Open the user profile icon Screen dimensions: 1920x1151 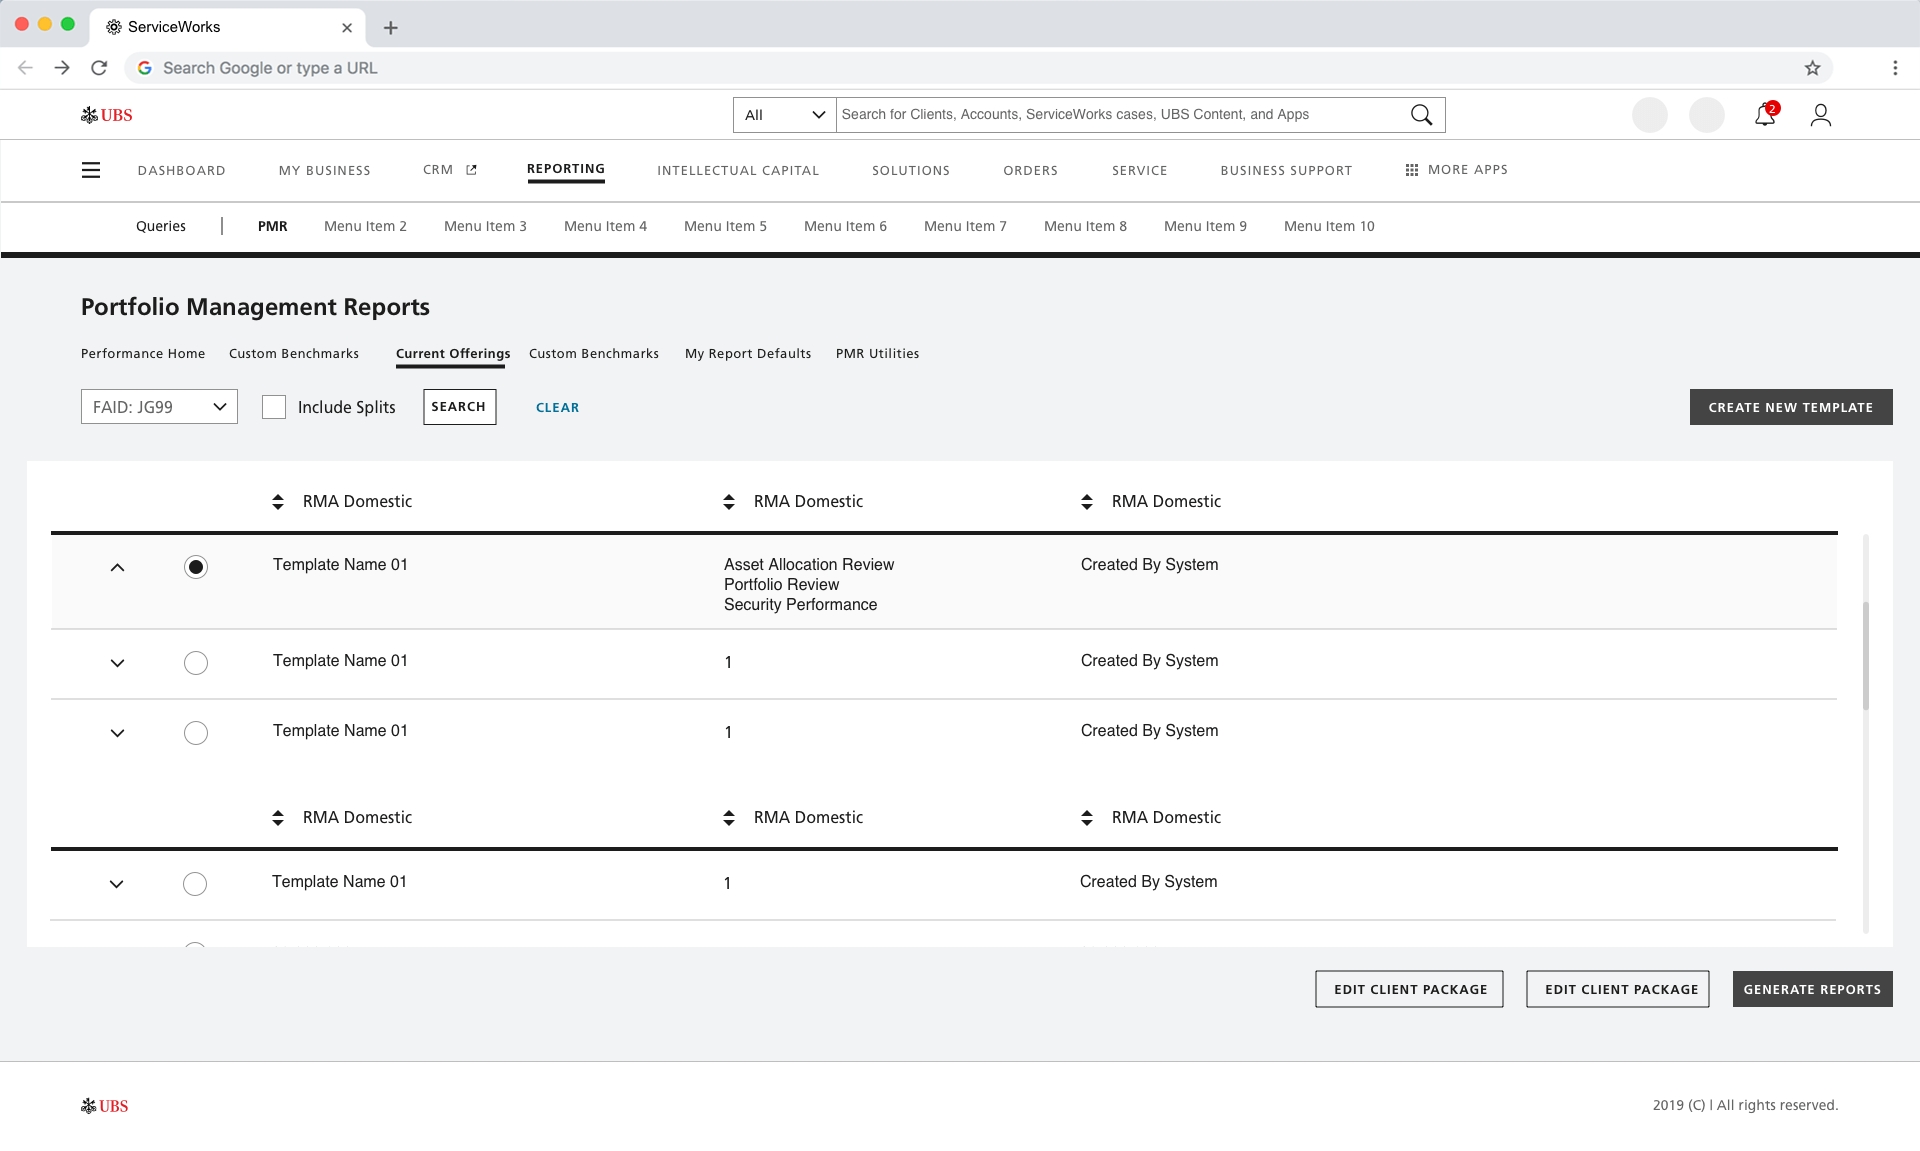[x=1820, y=115]
